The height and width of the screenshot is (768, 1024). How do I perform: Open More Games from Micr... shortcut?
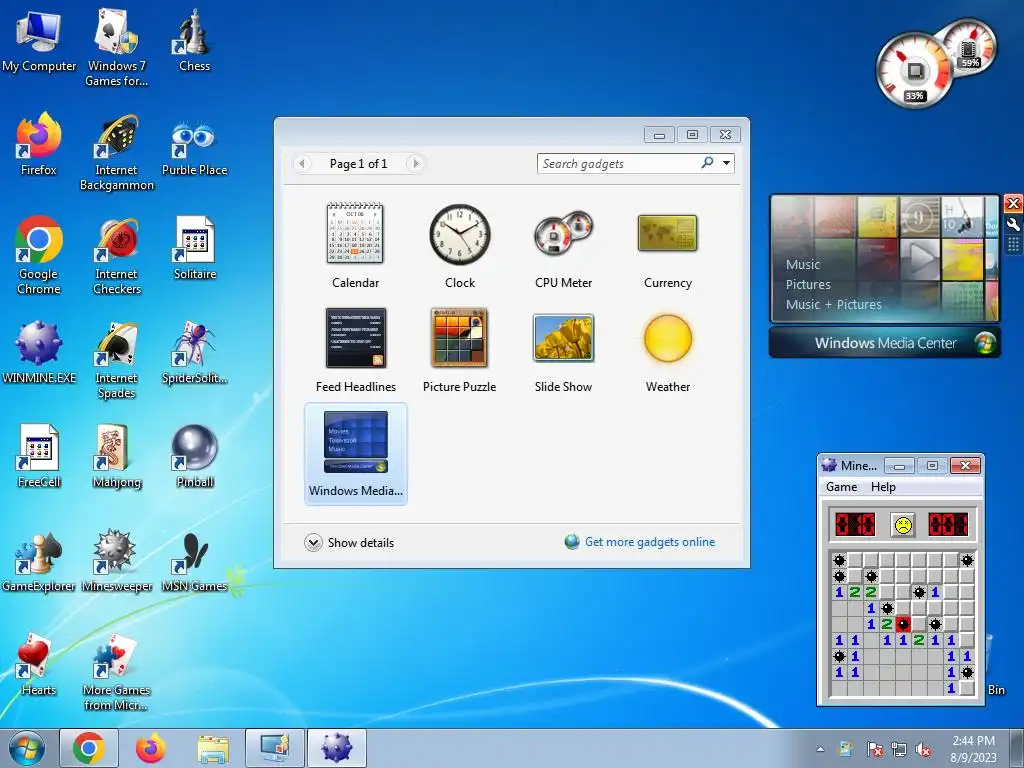[x=116, y=671]
